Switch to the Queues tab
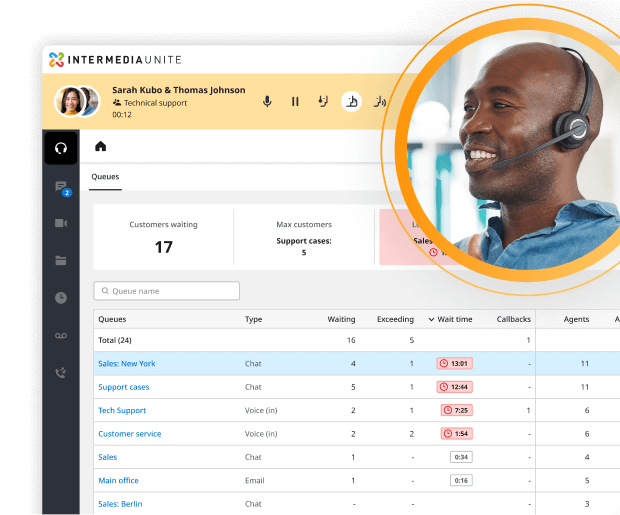 pyautogui.click(x=105, y=177)
